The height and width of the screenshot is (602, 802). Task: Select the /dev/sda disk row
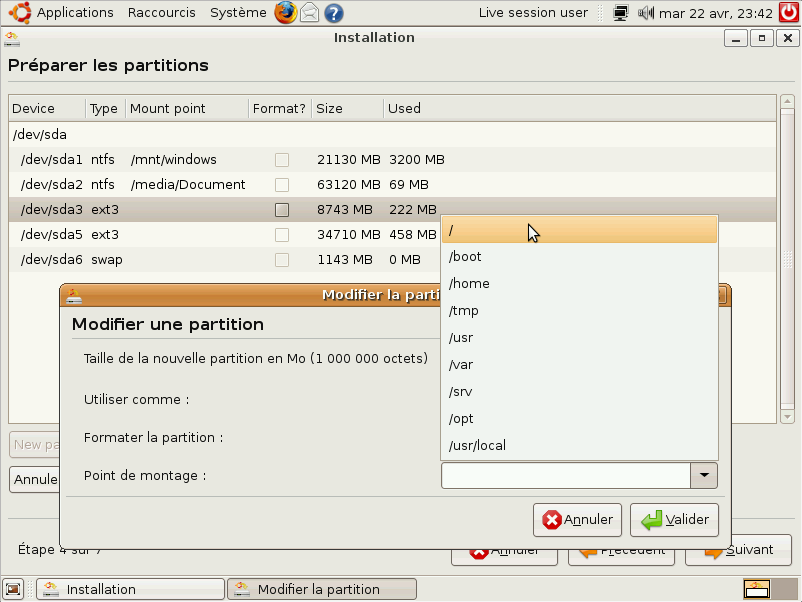tap(392, 135)
